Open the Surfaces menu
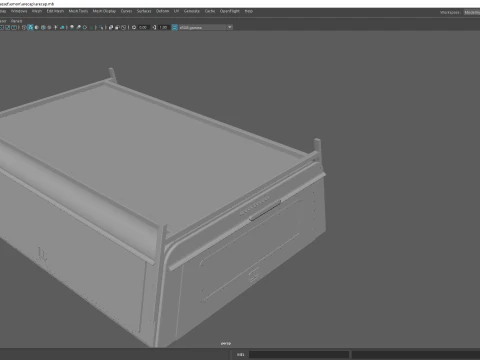The image size is (480, 360). (x=144, y=11)
